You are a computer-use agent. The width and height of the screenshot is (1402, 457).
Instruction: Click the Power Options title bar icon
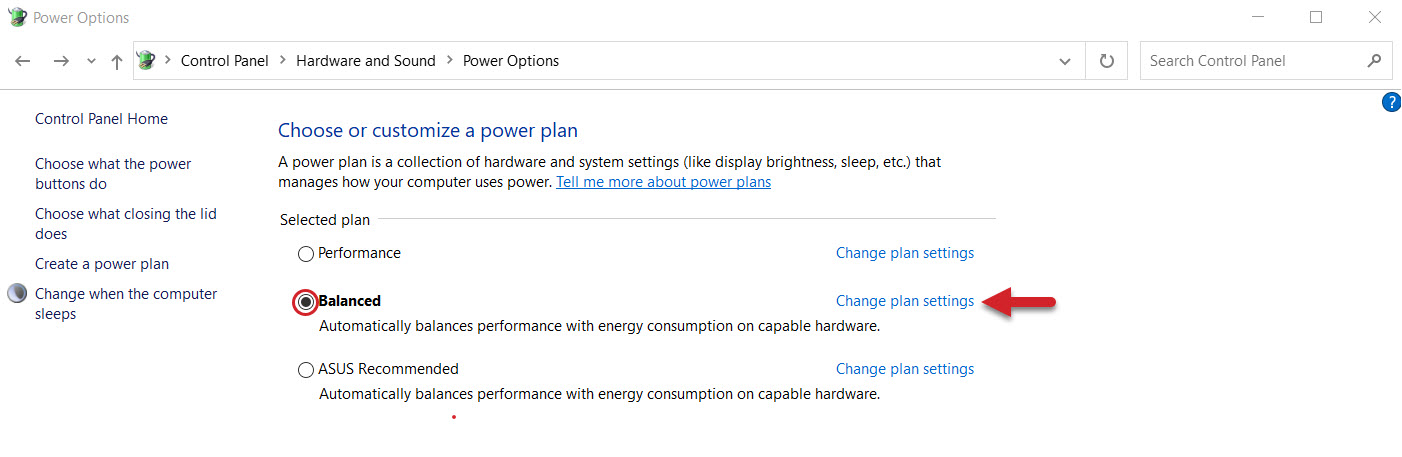(x=17, y=17)
